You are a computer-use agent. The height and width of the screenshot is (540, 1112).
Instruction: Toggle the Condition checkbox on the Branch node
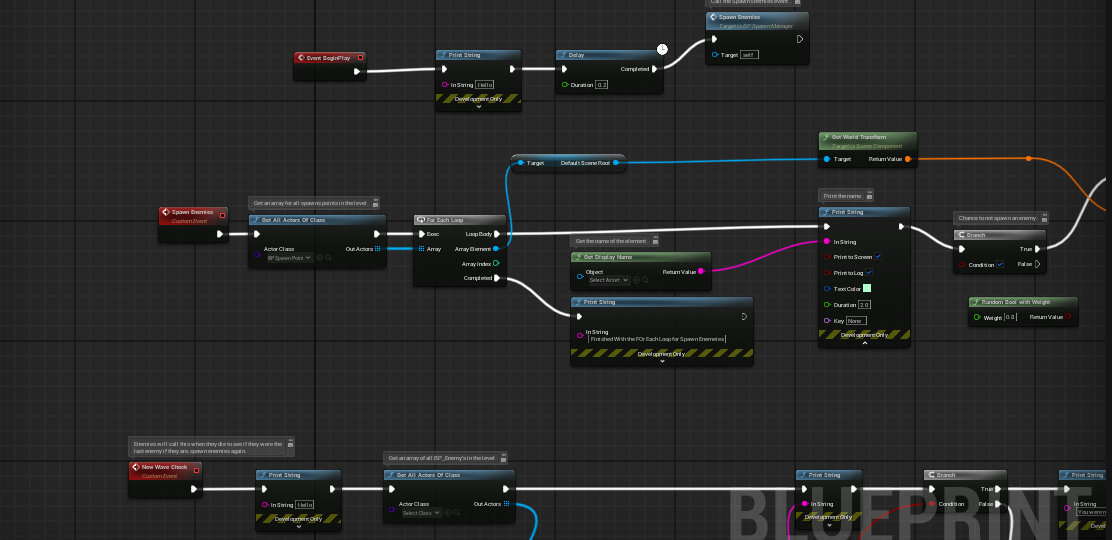tap(1000, 265)
